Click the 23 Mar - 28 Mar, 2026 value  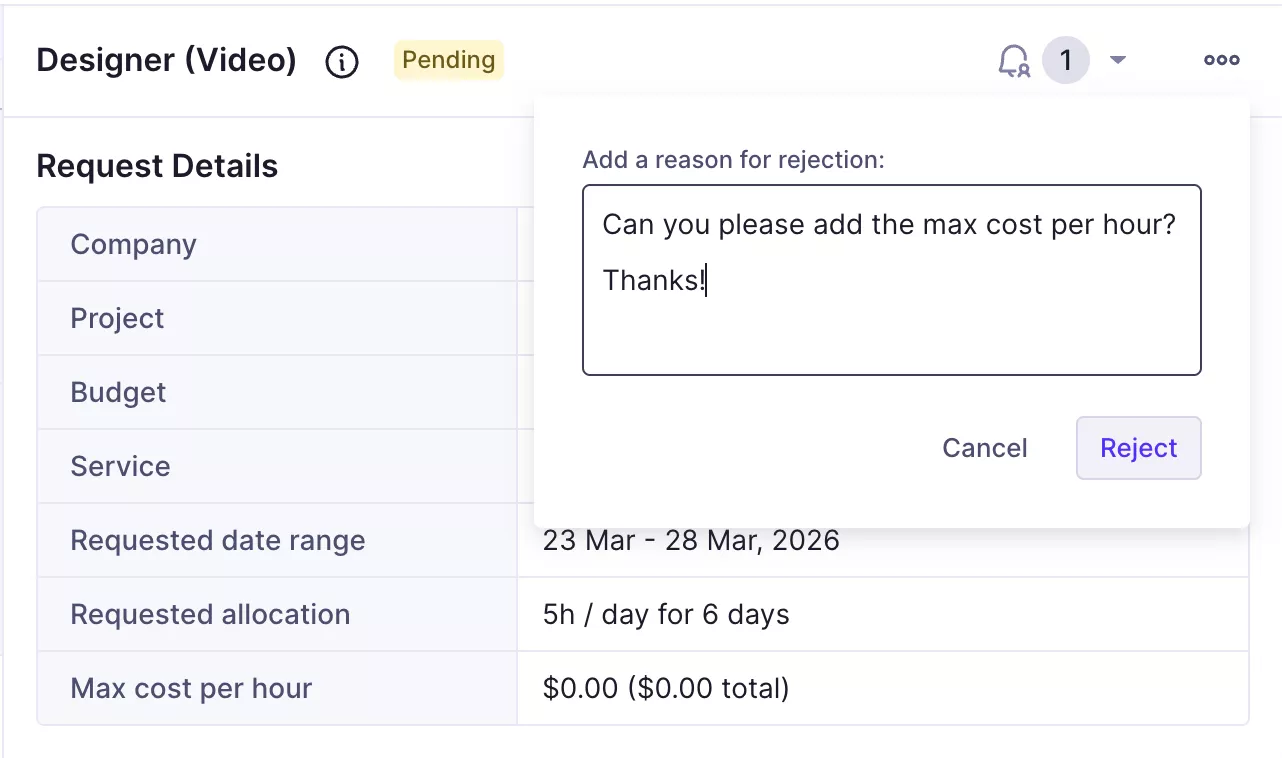(x=691, y=541)
